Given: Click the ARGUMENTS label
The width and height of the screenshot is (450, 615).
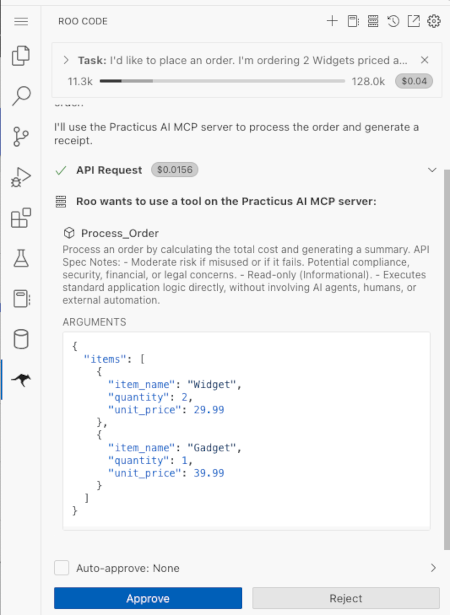Looking at the screenshot, I should pos(94,322).
